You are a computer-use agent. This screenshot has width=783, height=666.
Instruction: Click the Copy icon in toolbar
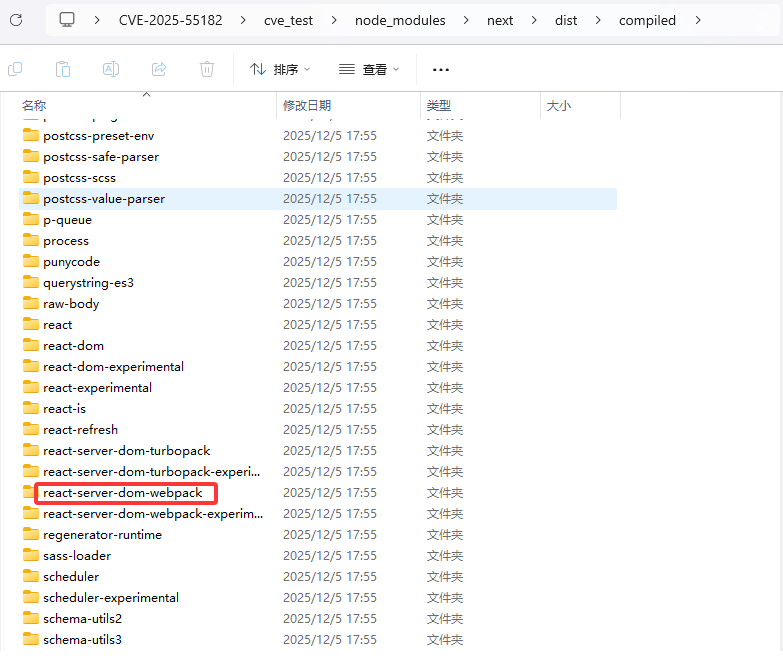(15, 69)
